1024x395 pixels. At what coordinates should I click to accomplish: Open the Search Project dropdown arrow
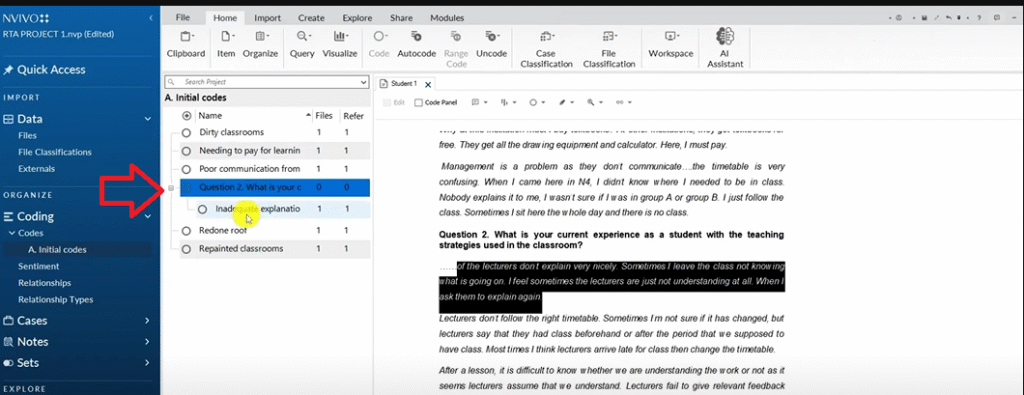point(364,83)
